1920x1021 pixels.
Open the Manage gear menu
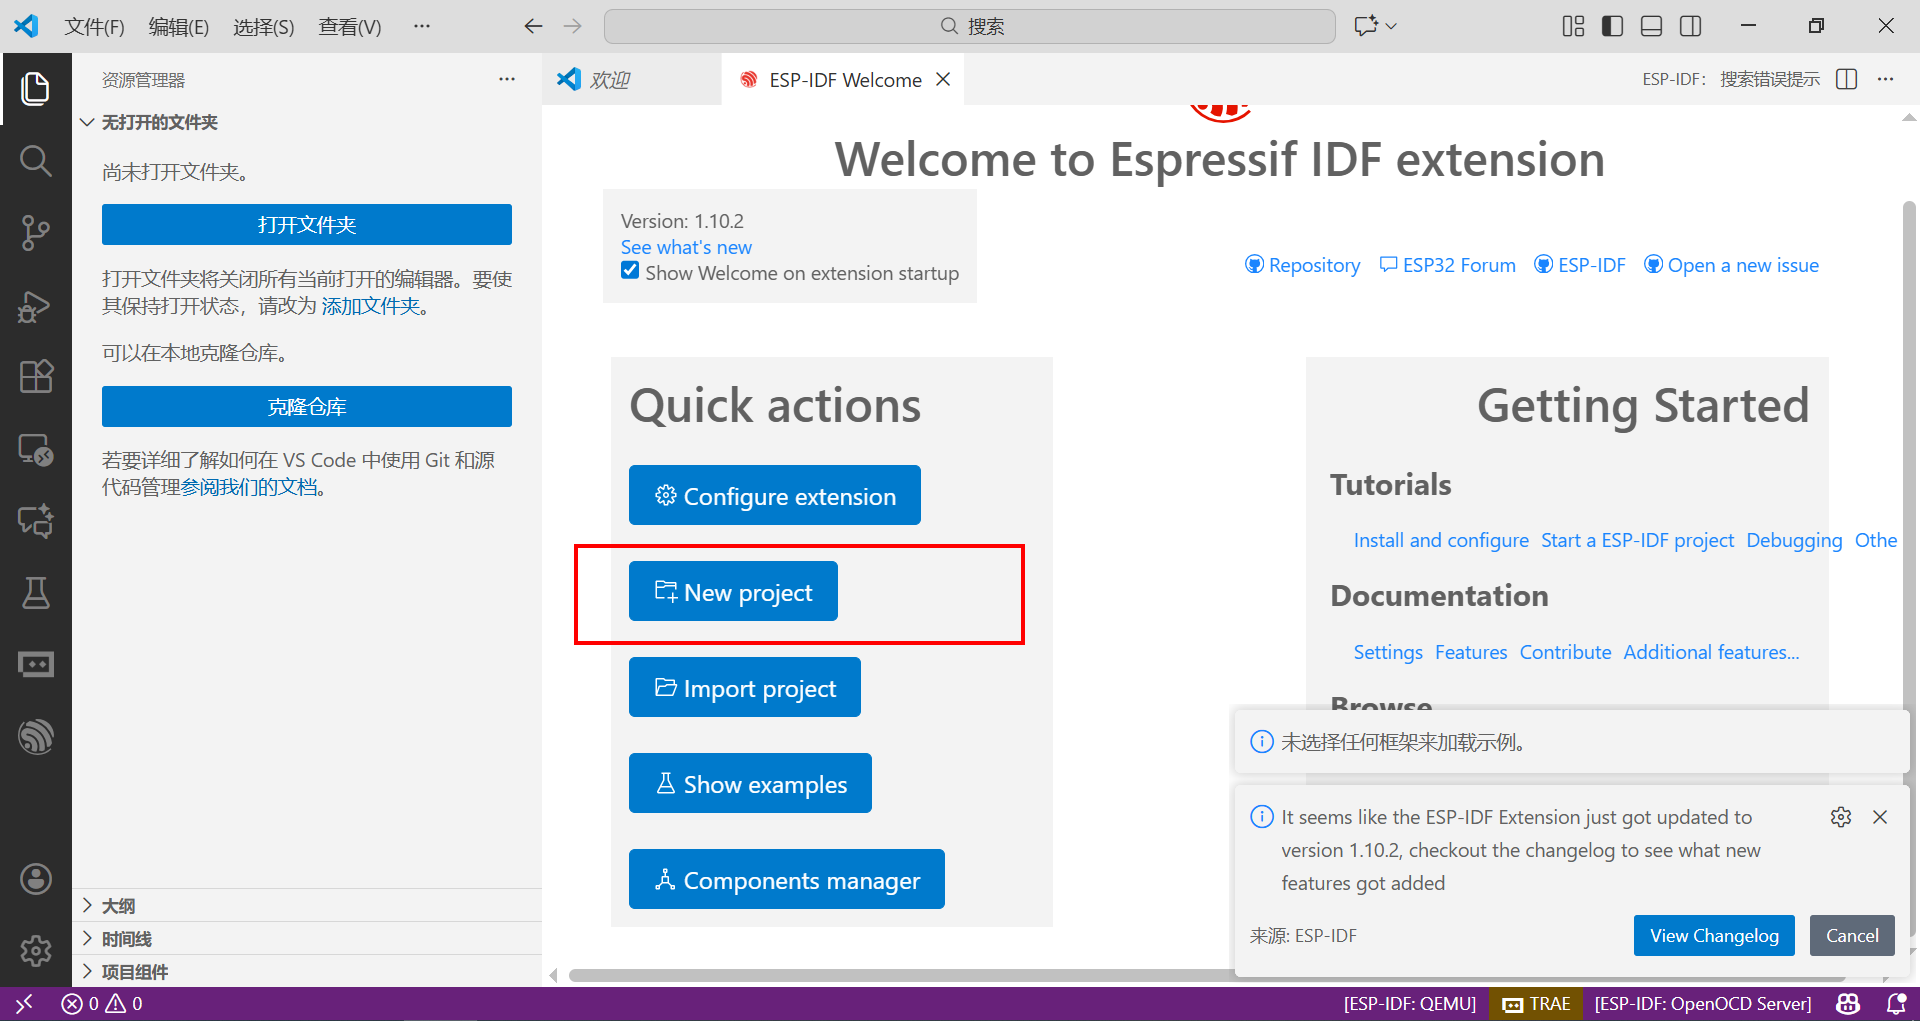pos(36,950)
